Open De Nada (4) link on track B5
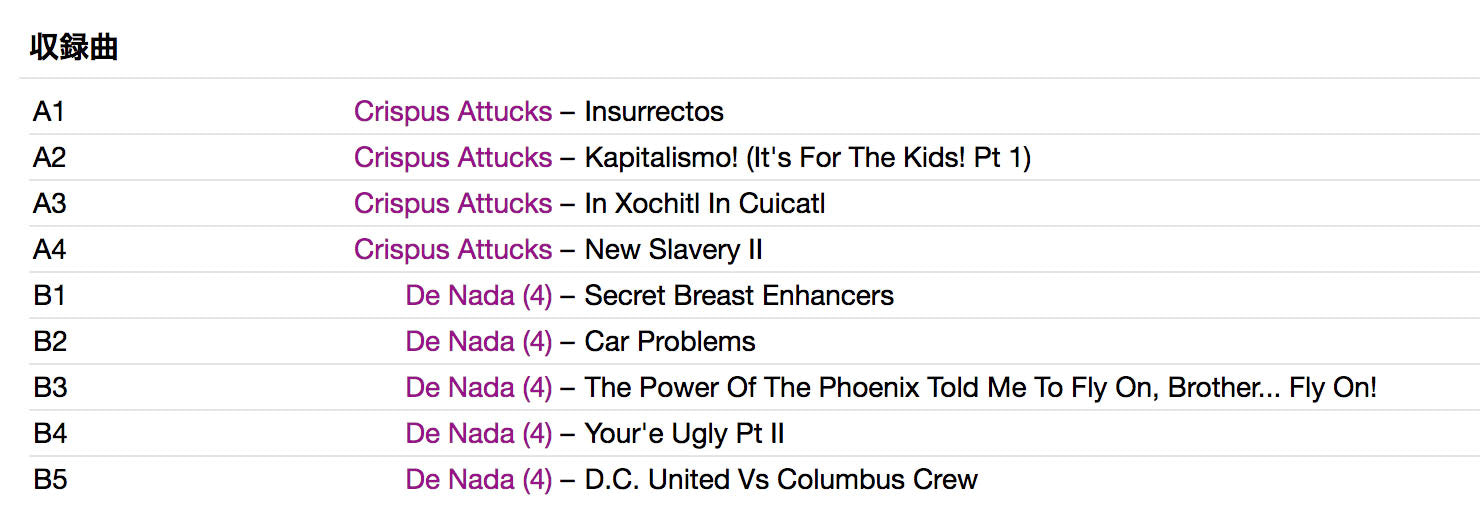 coord(478,479)
